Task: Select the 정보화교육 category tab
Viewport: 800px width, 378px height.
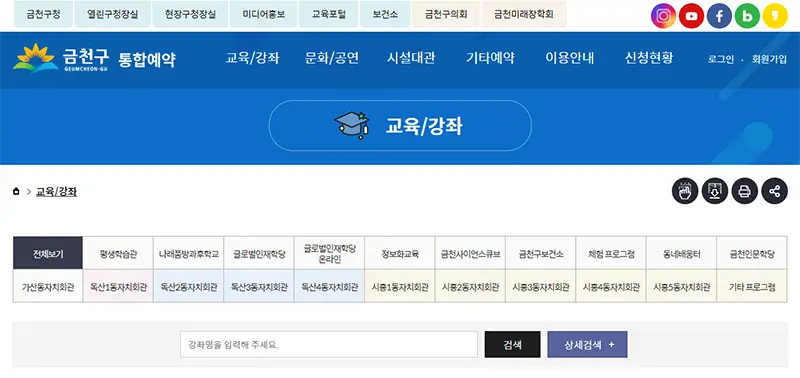Action: (400, 253)
